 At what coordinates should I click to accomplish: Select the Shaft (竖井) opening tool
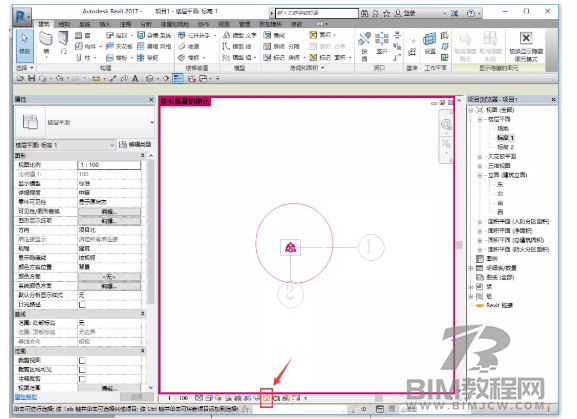382,43
